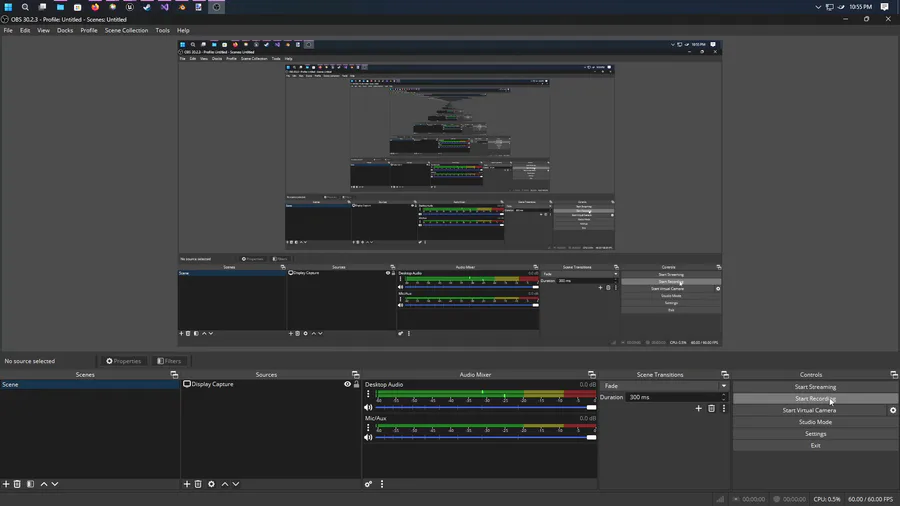This screenshot has width=900, height=506.
Task: Remove selected source with trash icon
Action: [198, 484]
